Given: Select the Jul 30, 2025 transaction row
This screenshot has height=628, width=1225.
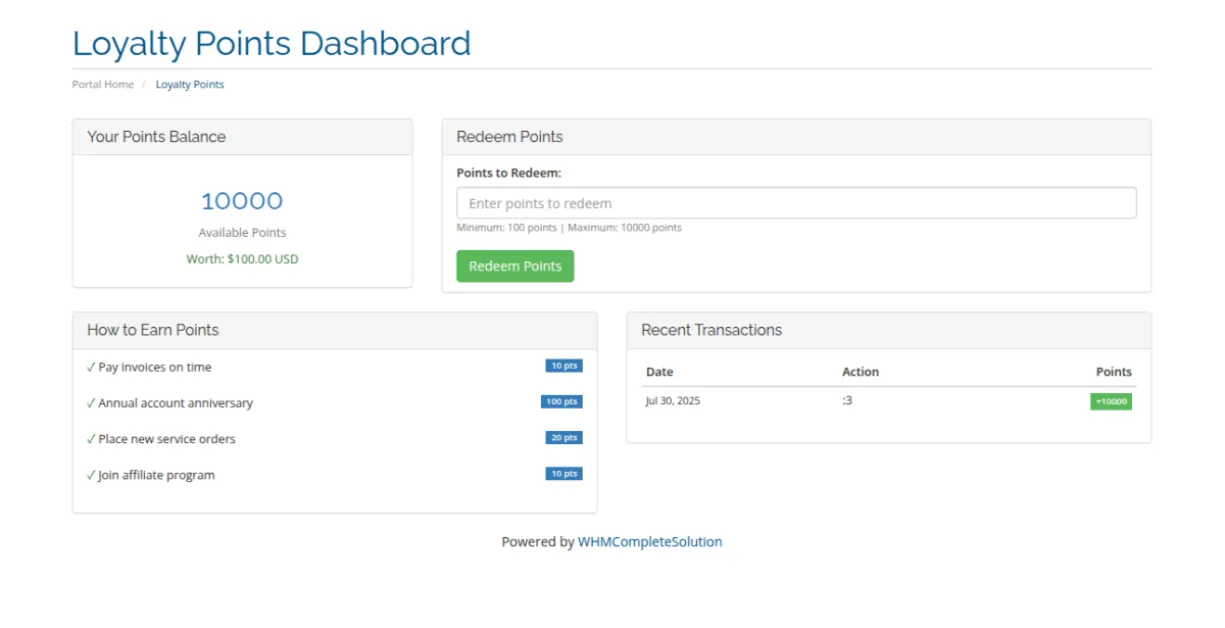Looking at the screenshot, I should coord(673,401).
